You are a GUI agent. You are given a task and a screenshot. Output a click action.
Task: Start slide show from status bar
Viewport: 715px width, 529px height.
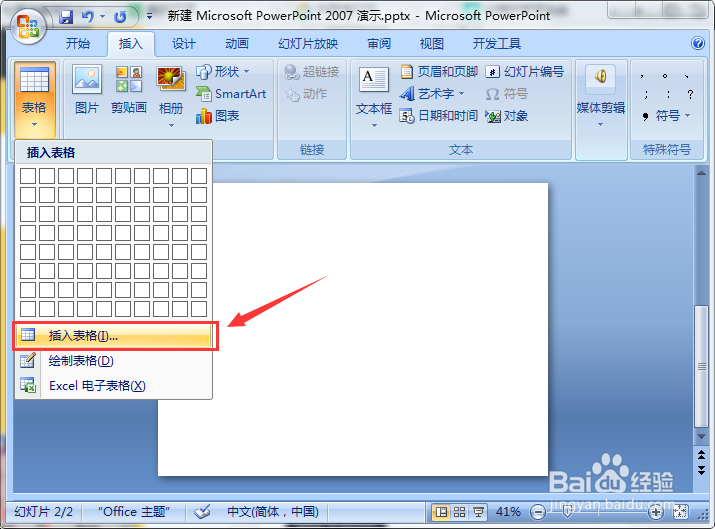coord(478,512)
